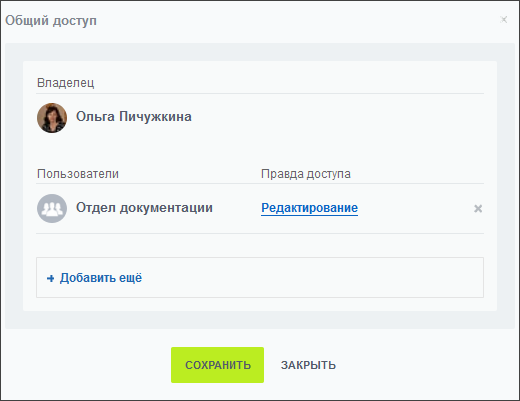Select the owner name Ольга Пичужкина
The image size is (520, 401).
click(x=134, y=117)
